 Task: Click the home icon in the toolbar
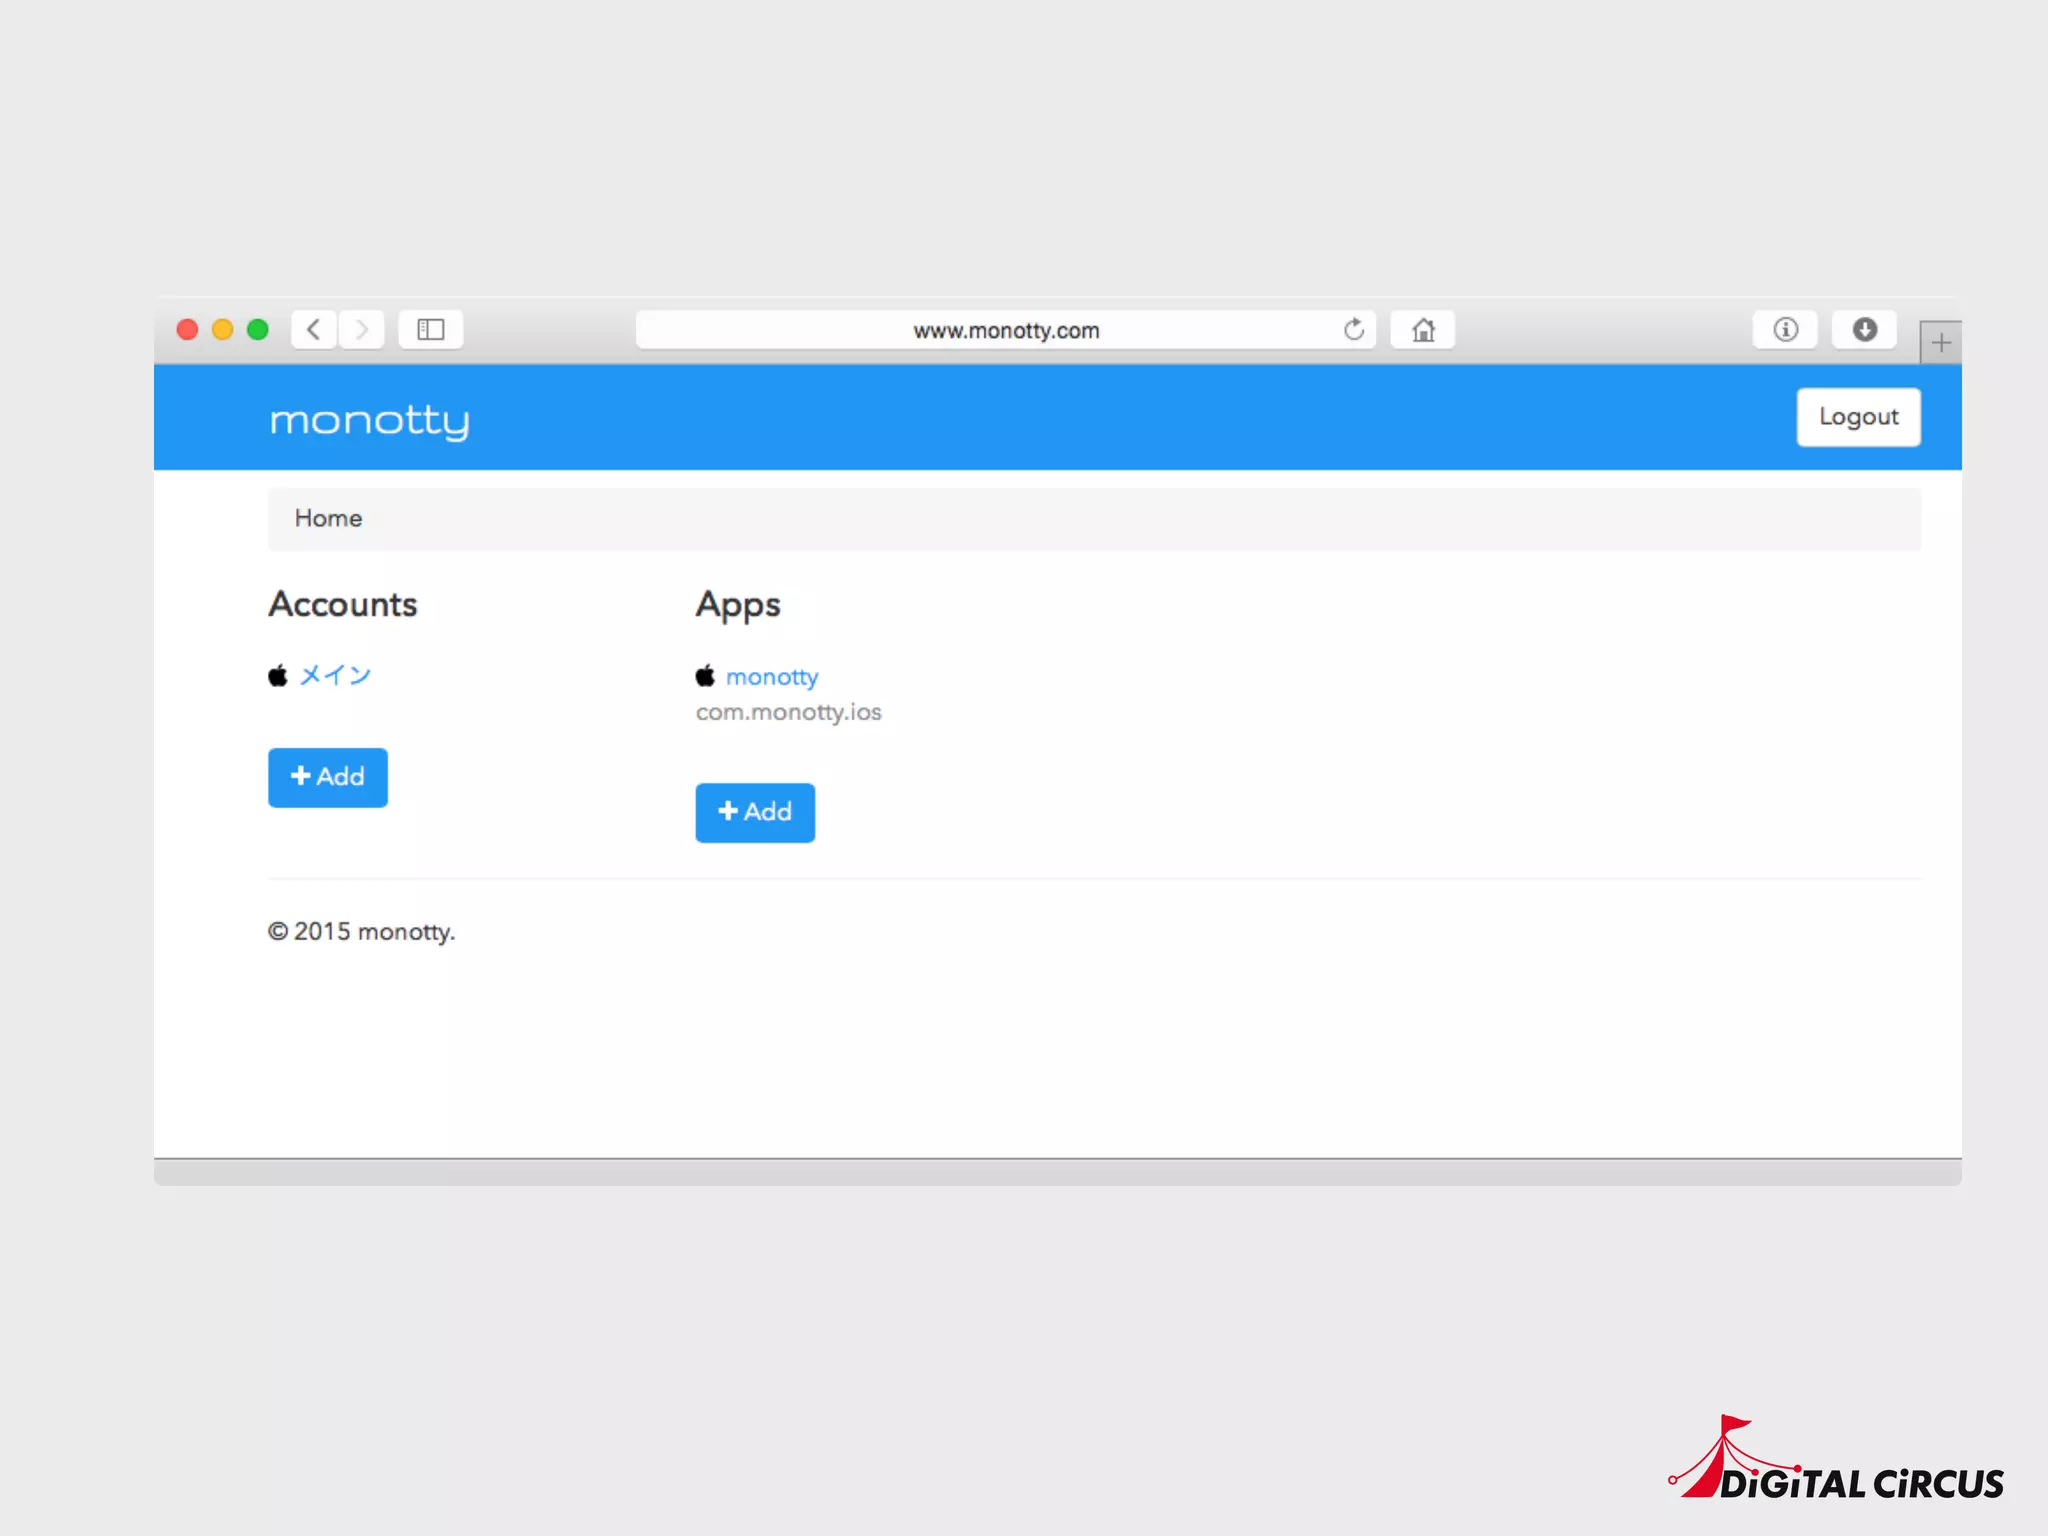click(x=1423, y=329)
